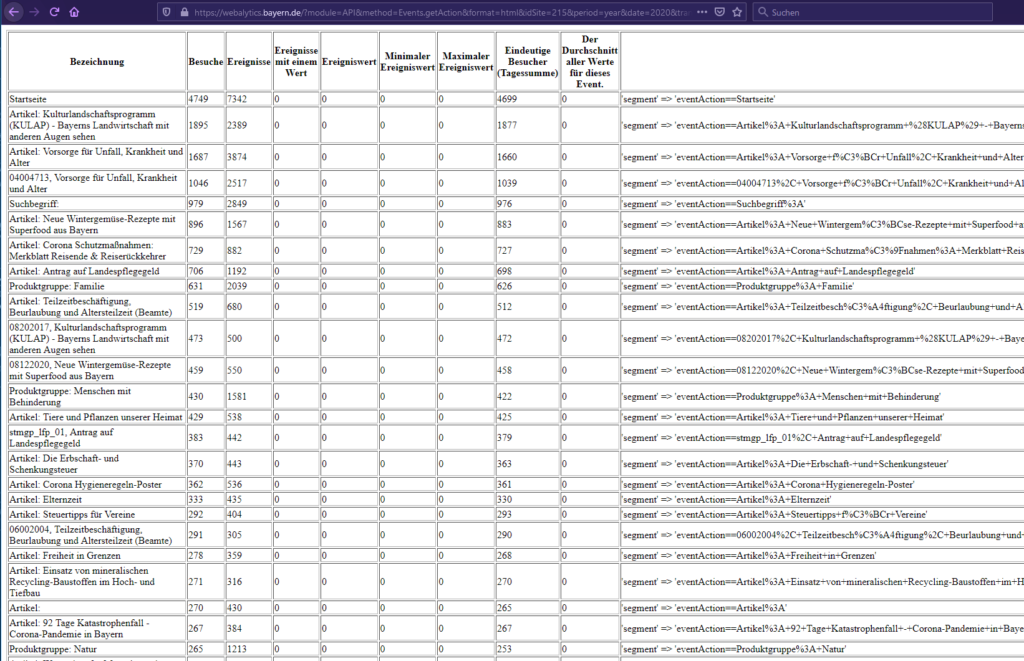
Task: Click the Eindeutige Besucher (Tagessumme) header
Action: 528,61
